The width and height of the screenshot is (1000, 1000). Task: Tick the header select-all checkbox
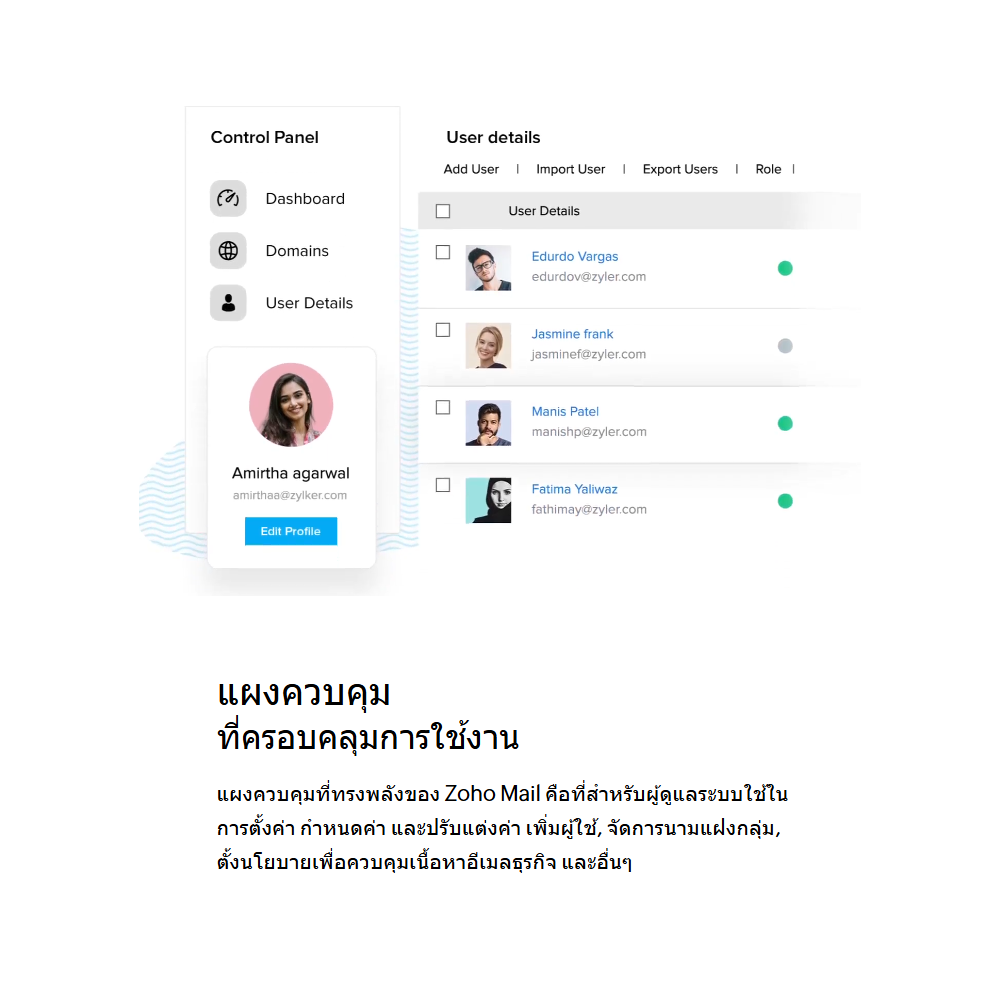coord(443,211)
